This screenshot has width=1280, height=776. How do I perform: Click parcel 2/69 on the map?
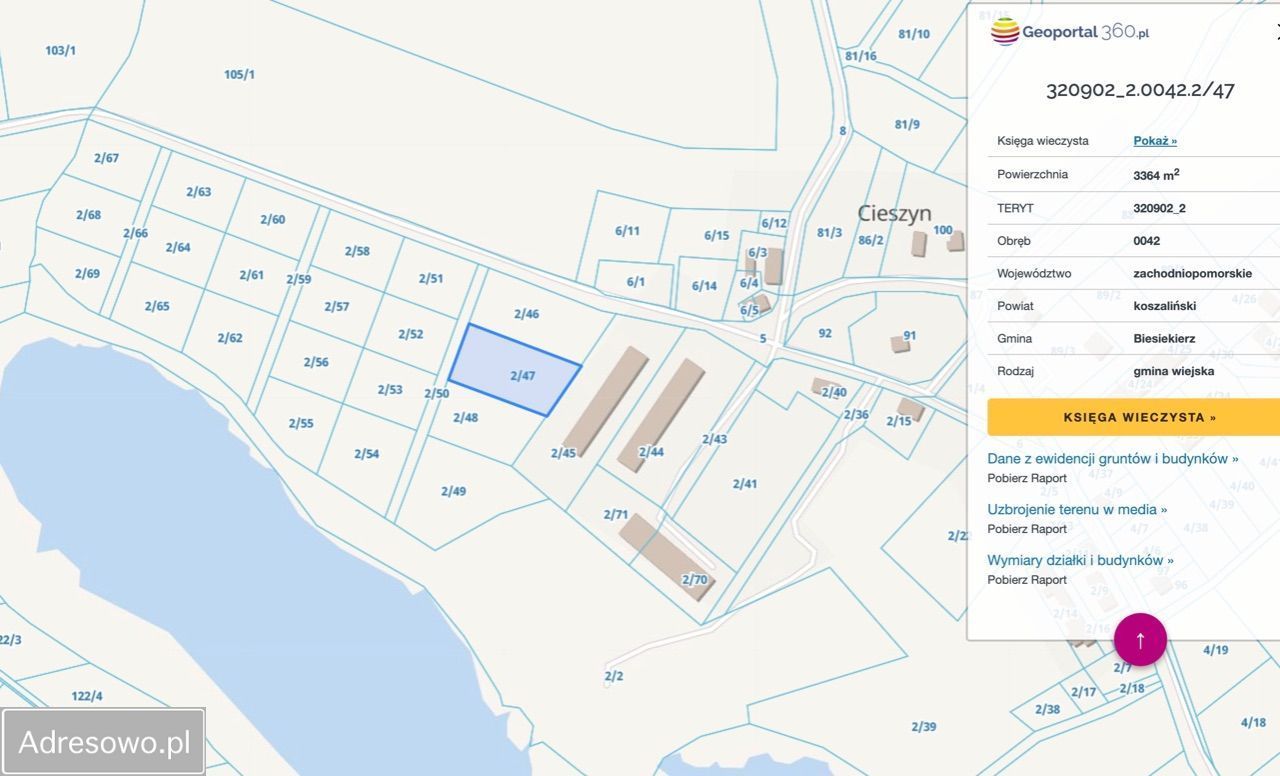(x=87, y=274)
